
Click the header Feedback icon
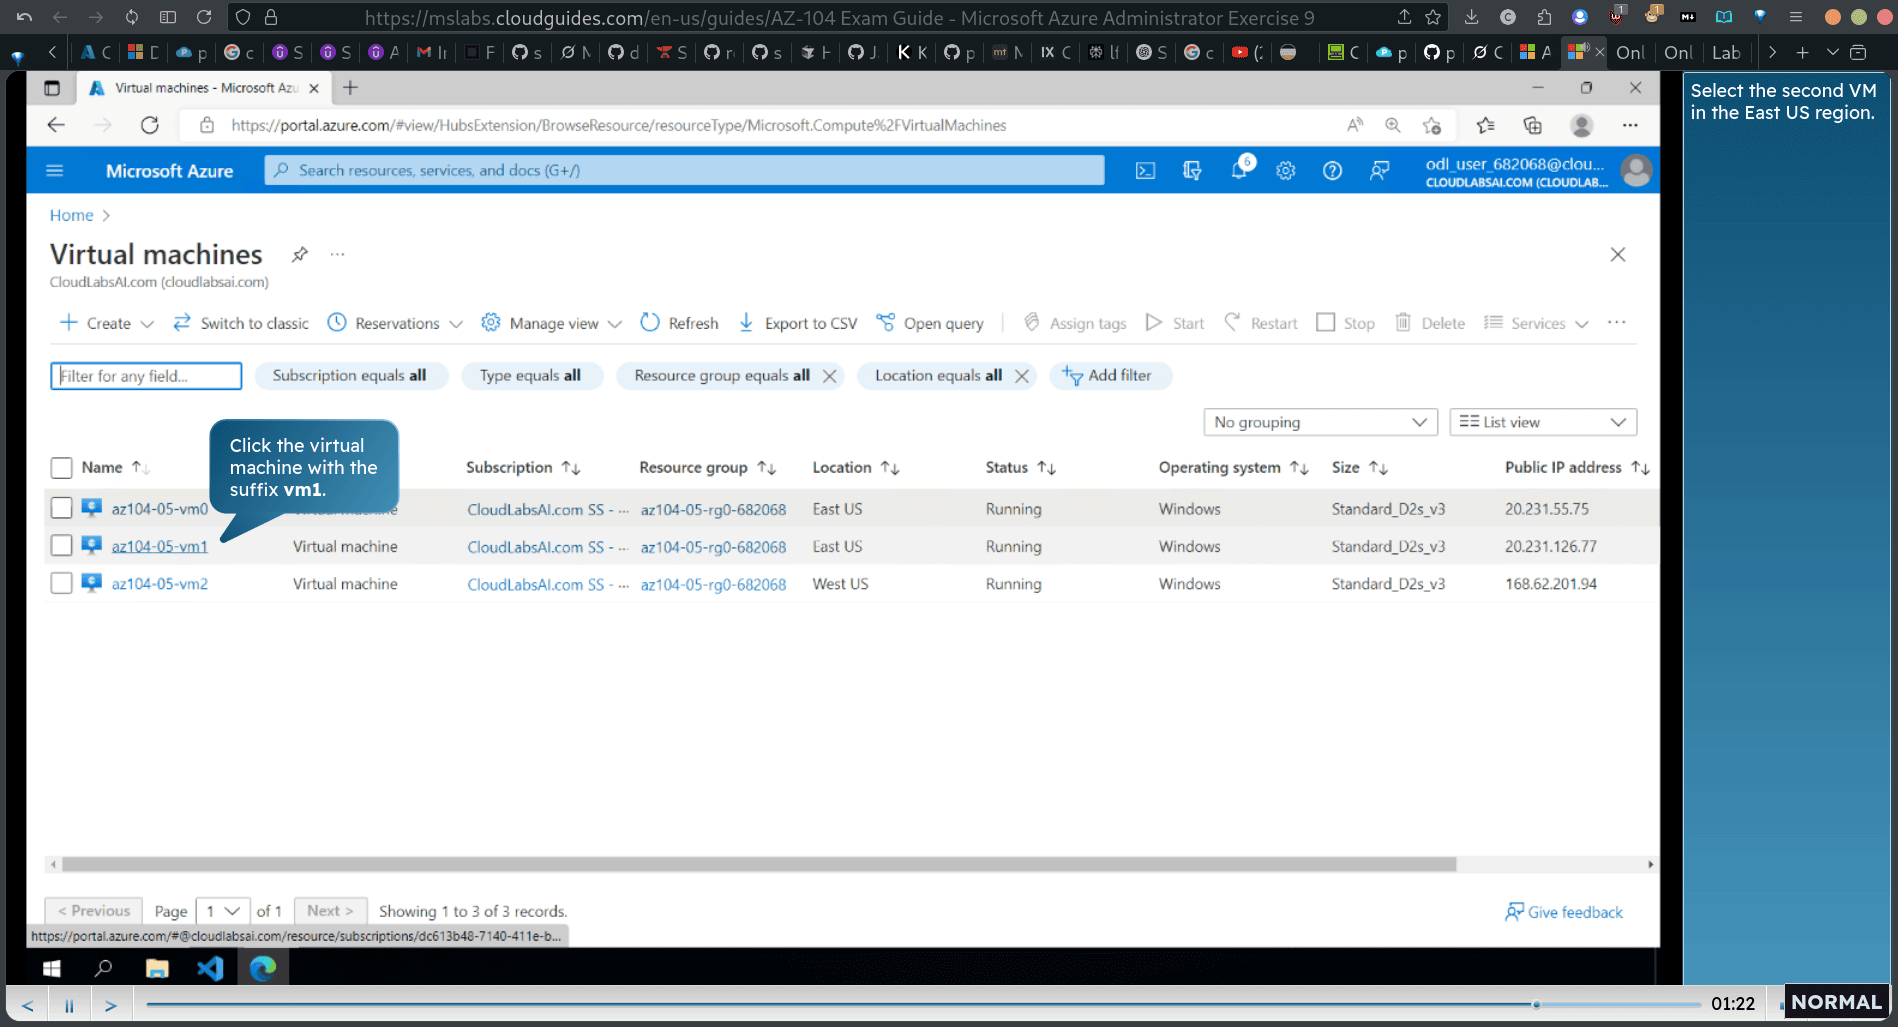pos(1379,171)
